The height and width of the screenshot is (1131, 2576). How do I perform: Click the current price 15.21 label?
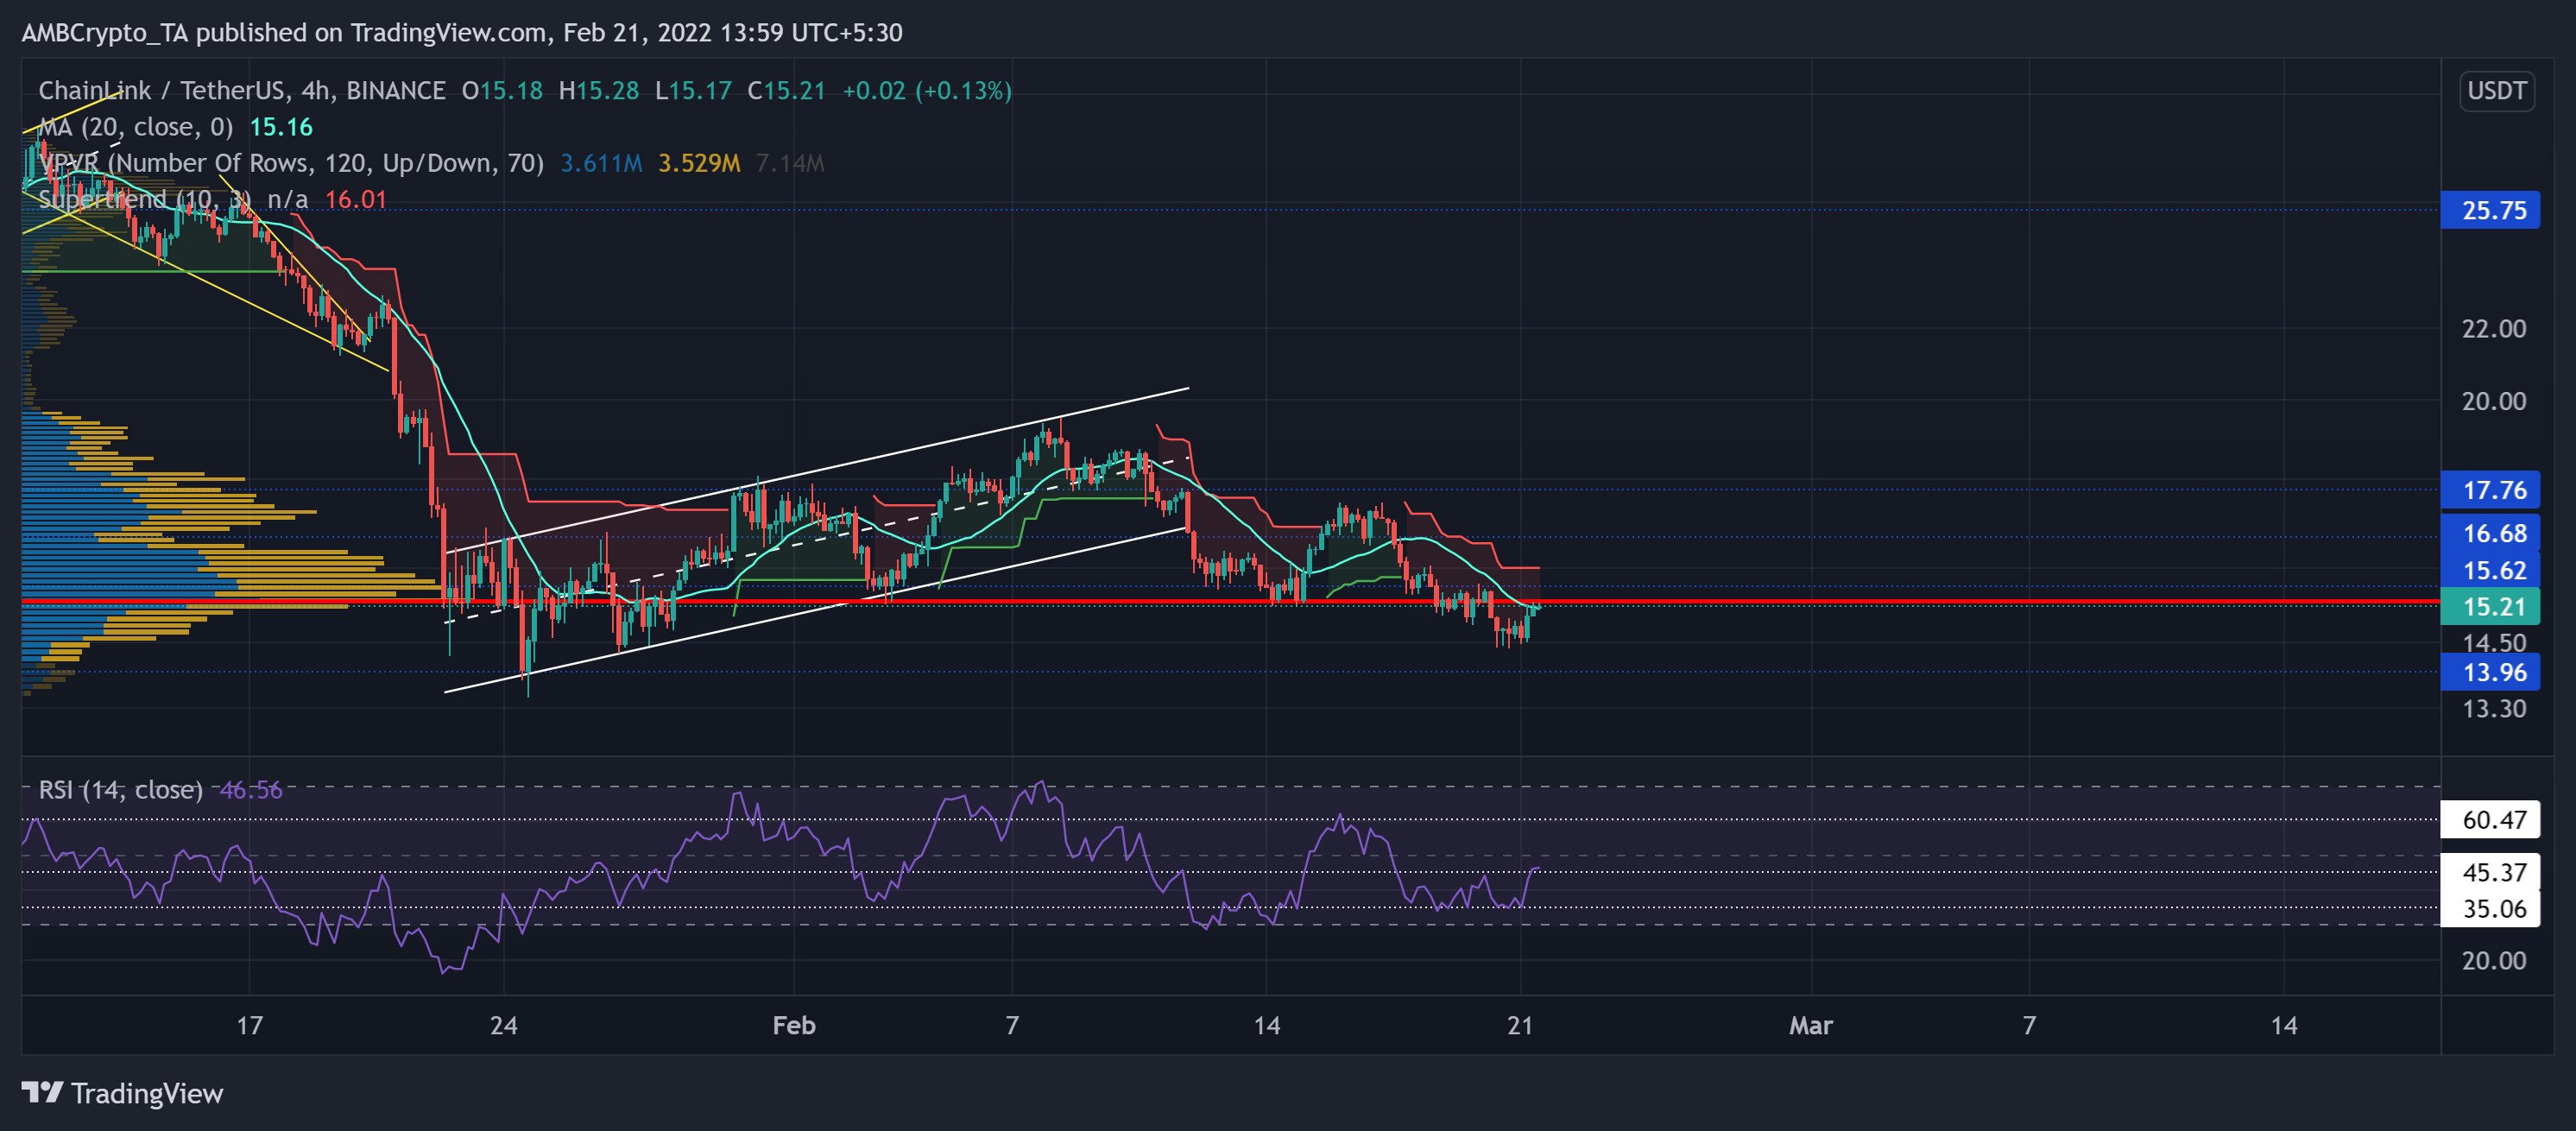2489,606
